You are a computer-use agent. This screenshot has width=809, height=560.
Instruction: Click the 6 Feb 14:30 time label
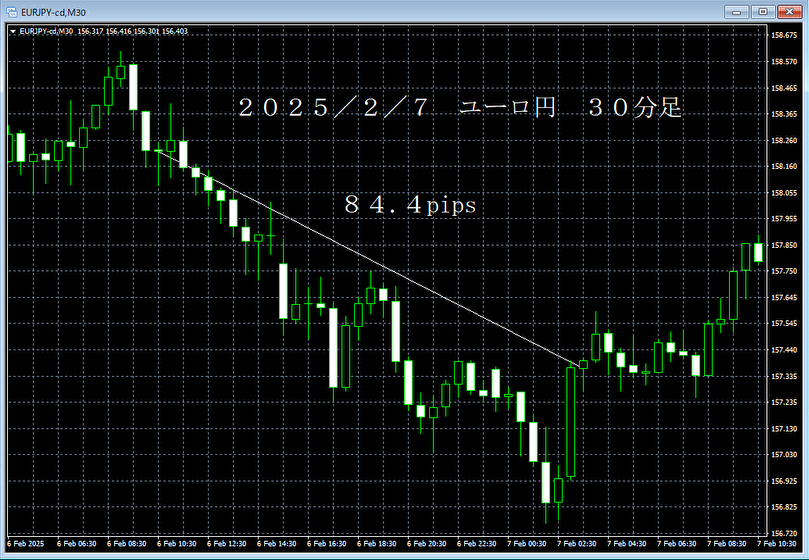click(x=277, y=543)
